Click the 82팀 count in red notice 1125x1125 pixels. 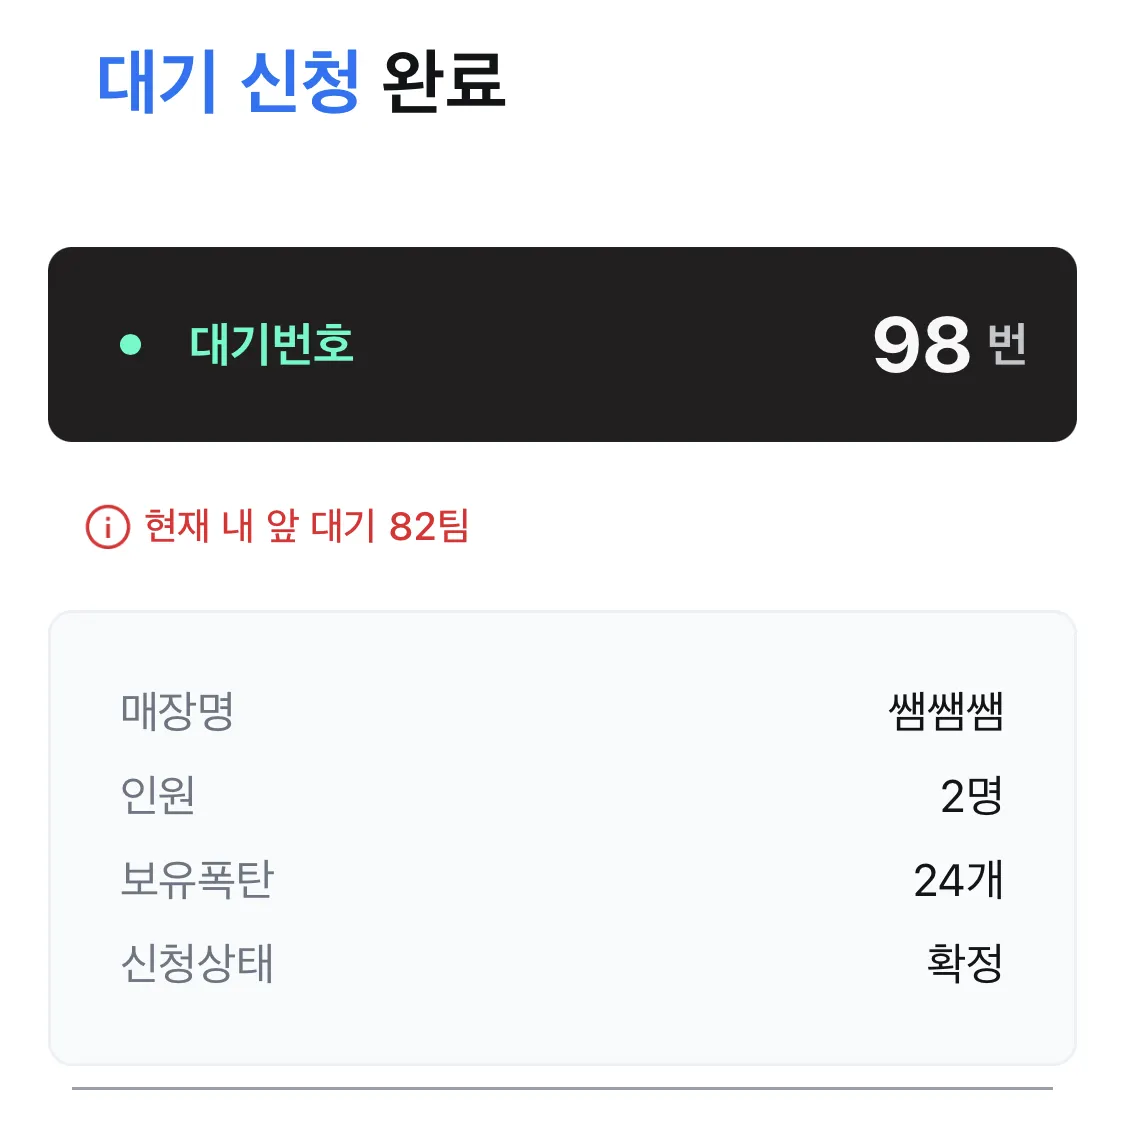point(429,526)
